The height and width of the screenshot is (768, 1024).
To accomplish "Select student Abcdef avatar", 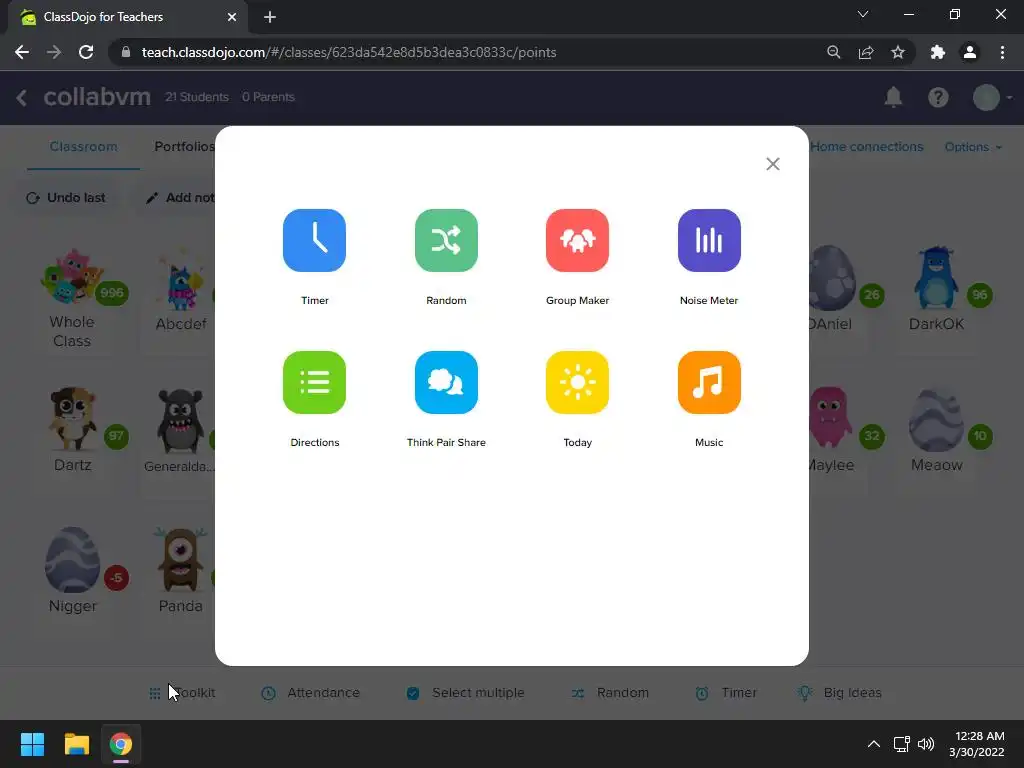I will (181, 281).
